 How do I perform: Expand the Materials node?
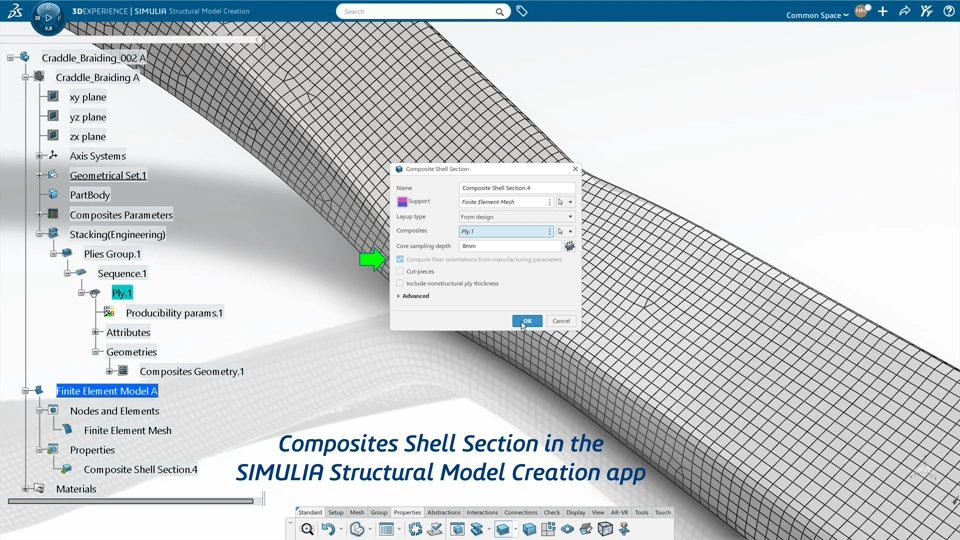coord(25,489)
